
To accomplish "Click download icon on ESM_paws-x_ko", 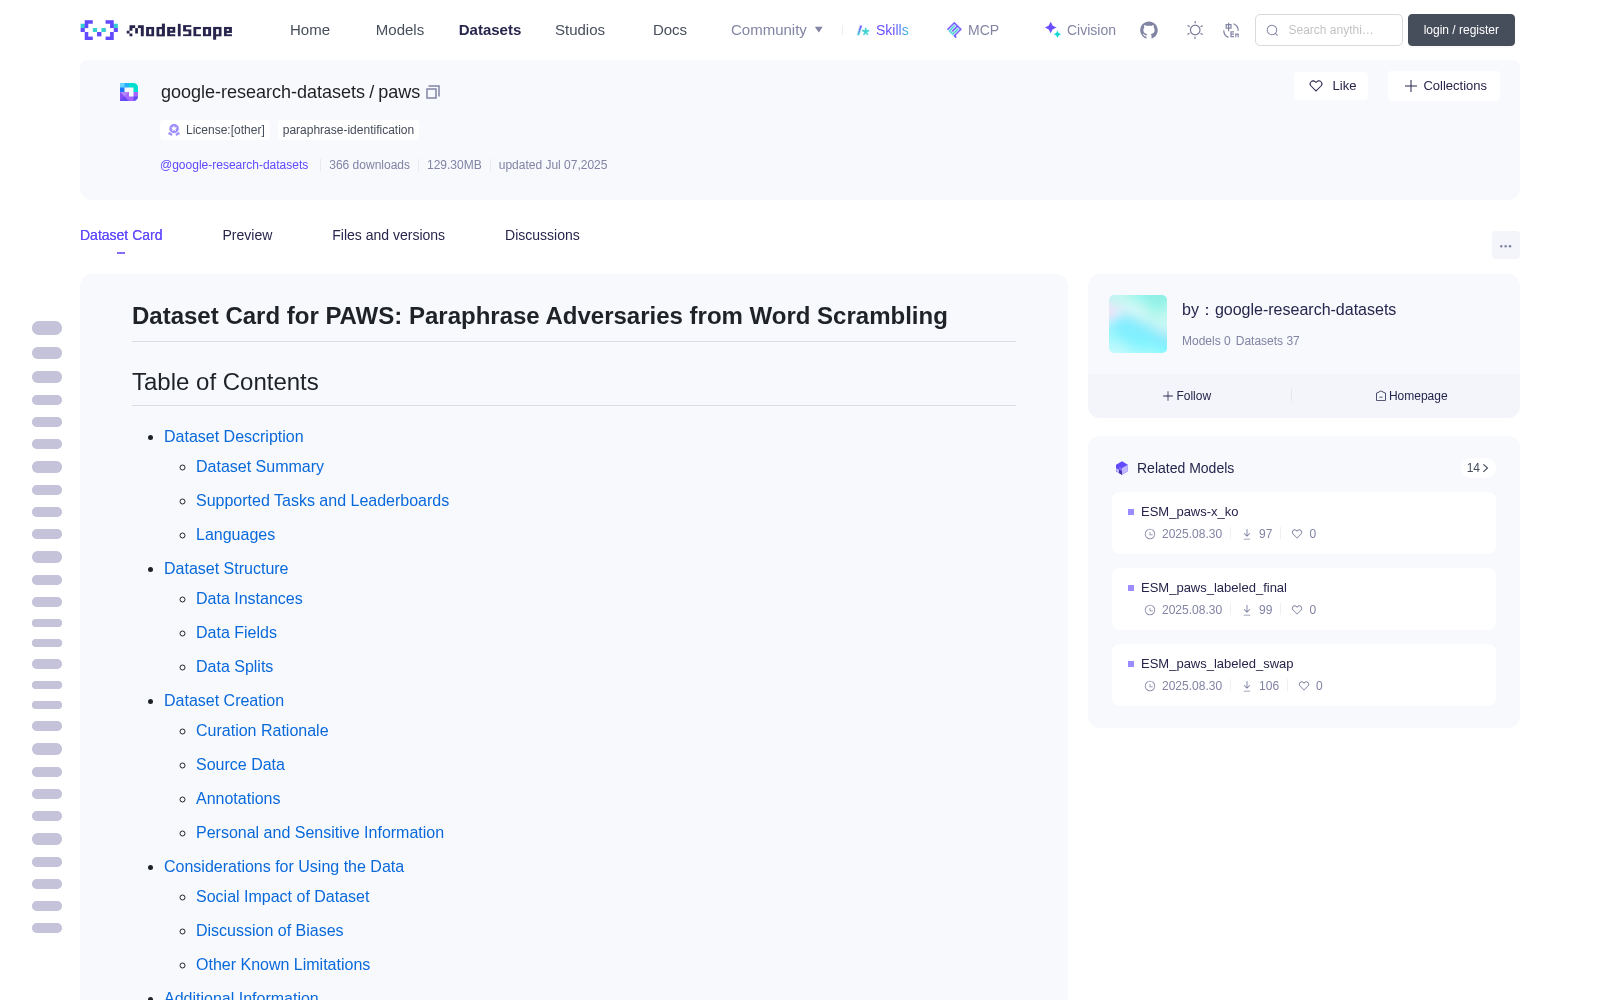I will [1247, 534].
